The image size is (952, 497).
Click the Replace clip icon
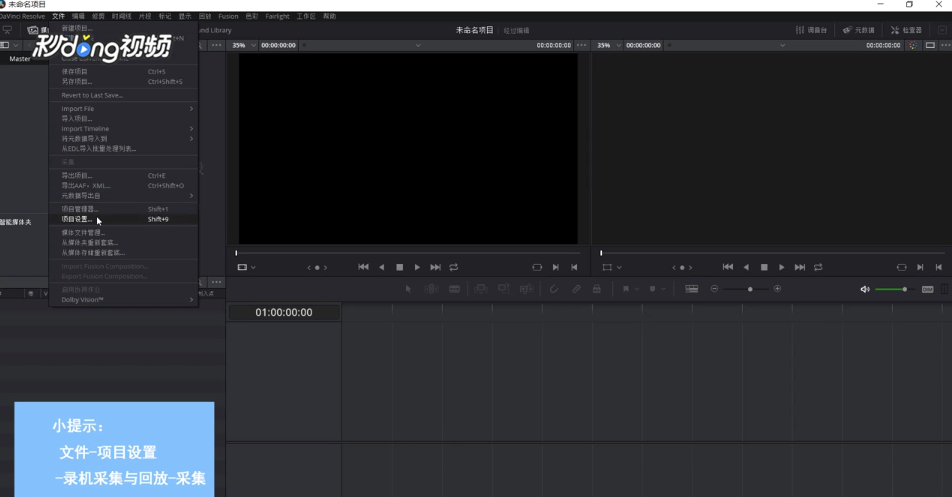[x=526, y=289]
